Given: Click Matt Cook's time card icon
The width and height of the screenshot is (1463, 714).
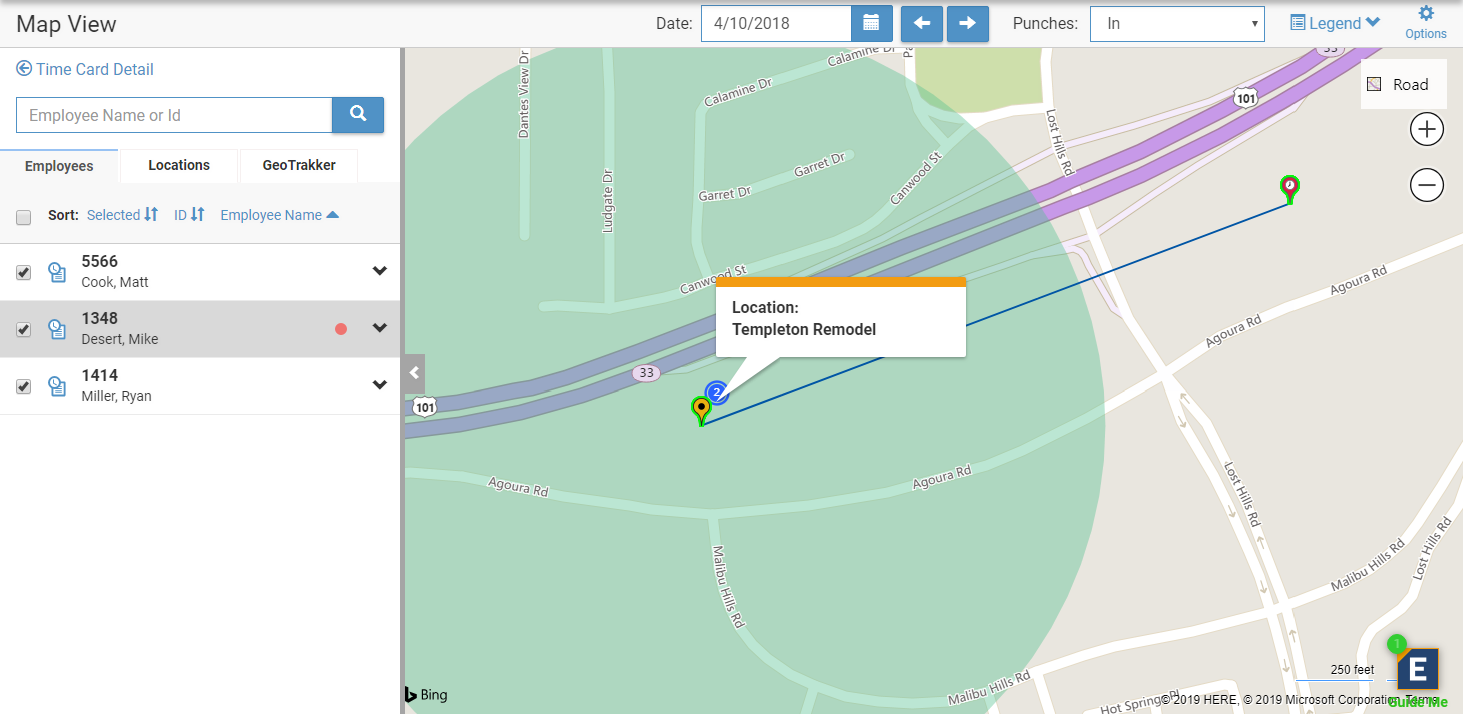Looking at the screenshot, I should pos(57,272).
